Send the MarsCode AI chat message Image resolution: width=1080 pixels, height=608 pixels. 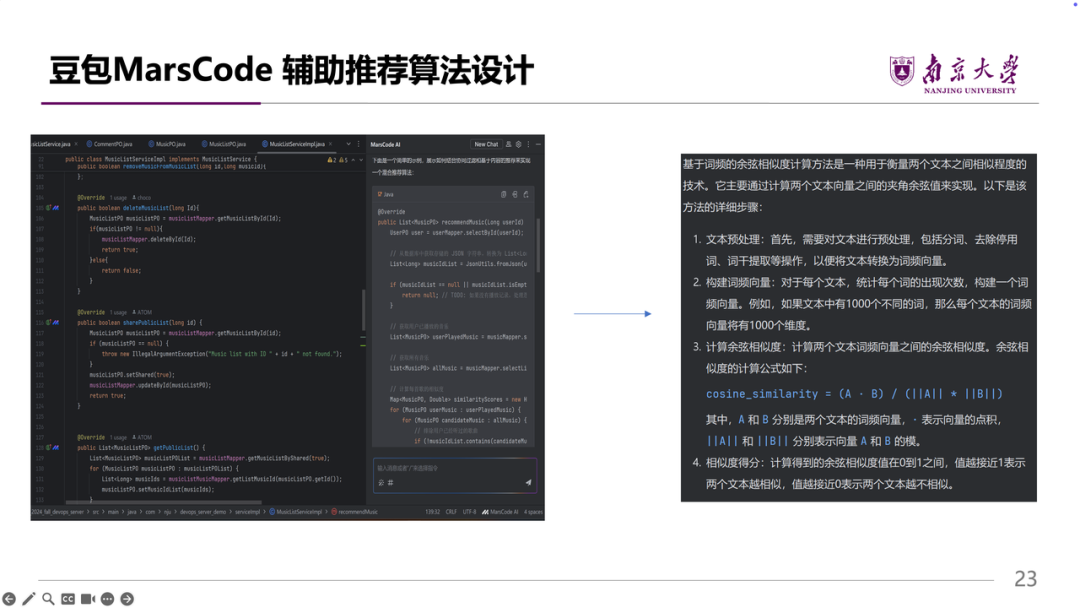[528, 483]
